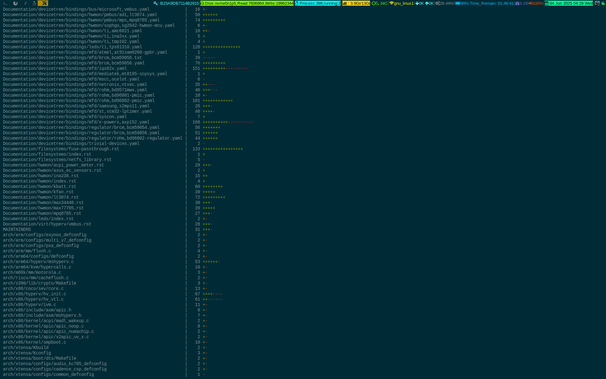Click the 34C temperature indicator
The width and height of the screenshot is (606, 379).
pos(380,3)
